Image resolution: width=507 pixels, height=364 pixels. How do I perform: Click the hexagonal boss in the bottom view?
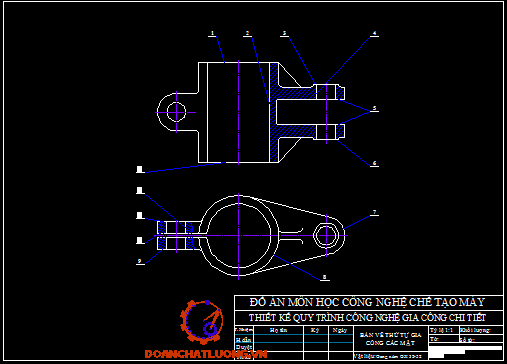click(327, 235)
